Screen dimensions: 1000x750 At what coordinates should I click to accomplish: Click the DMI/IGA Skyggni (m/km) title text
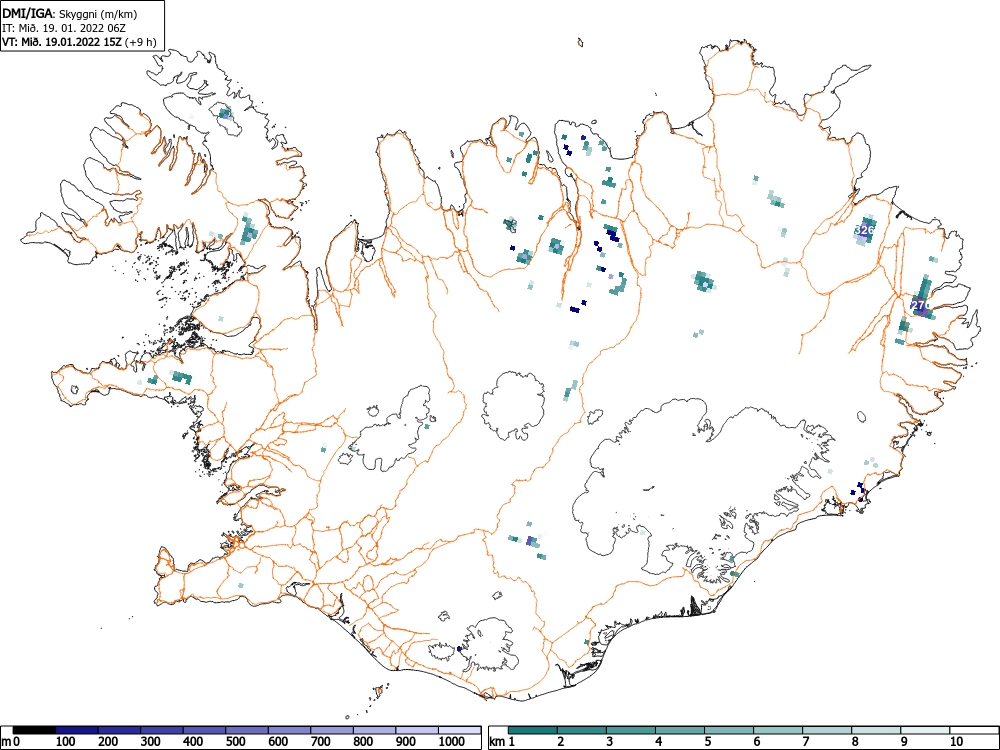tap(70, 14)
